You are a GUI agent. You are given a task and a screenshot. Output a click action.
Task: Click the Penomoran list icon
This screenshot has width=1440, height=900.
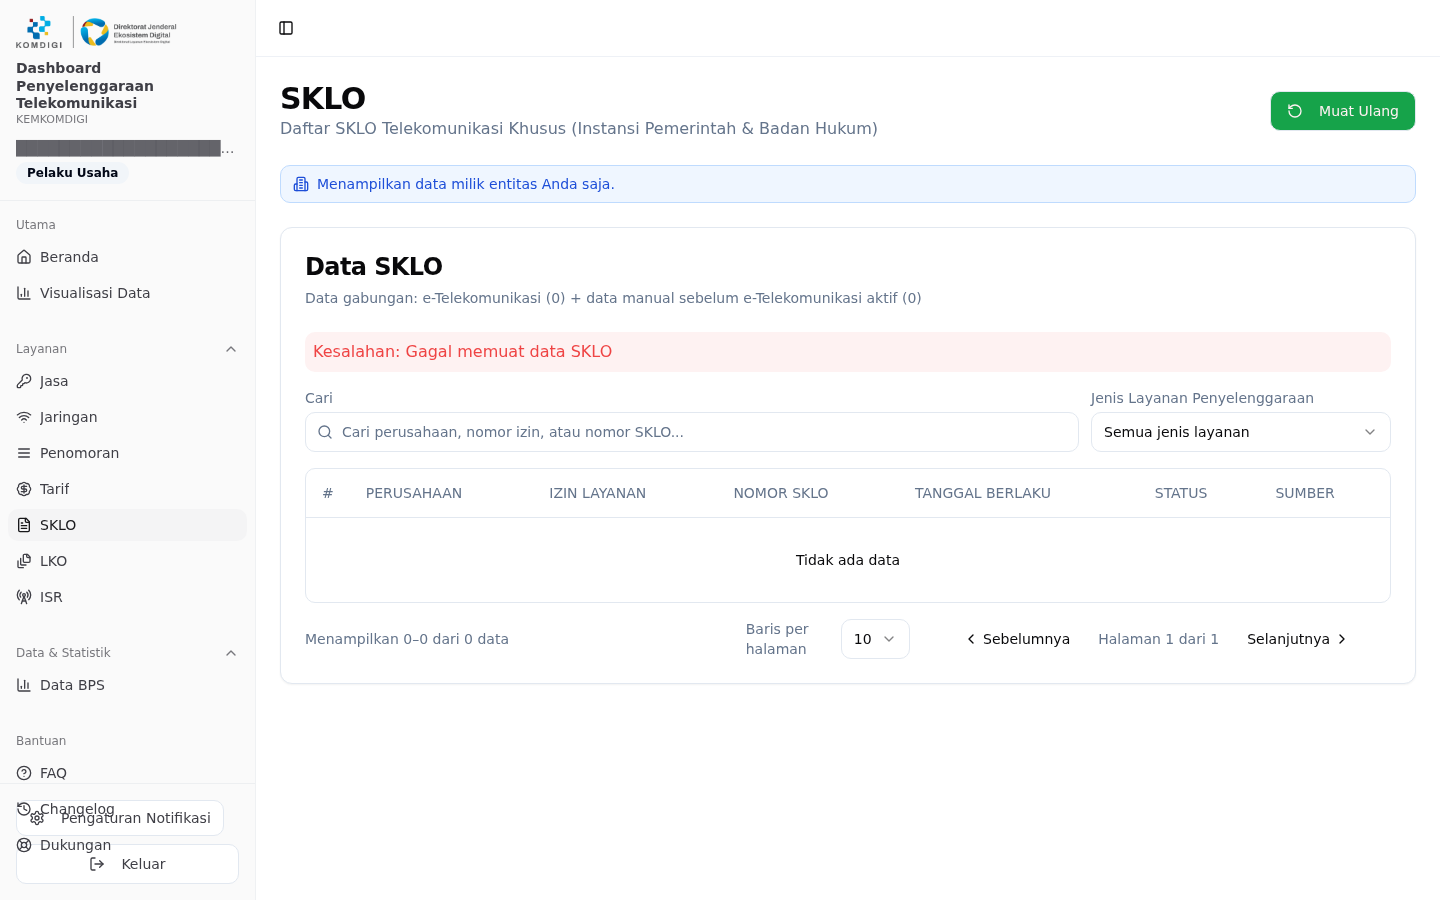pyautogui.click(x=24, y=453)
